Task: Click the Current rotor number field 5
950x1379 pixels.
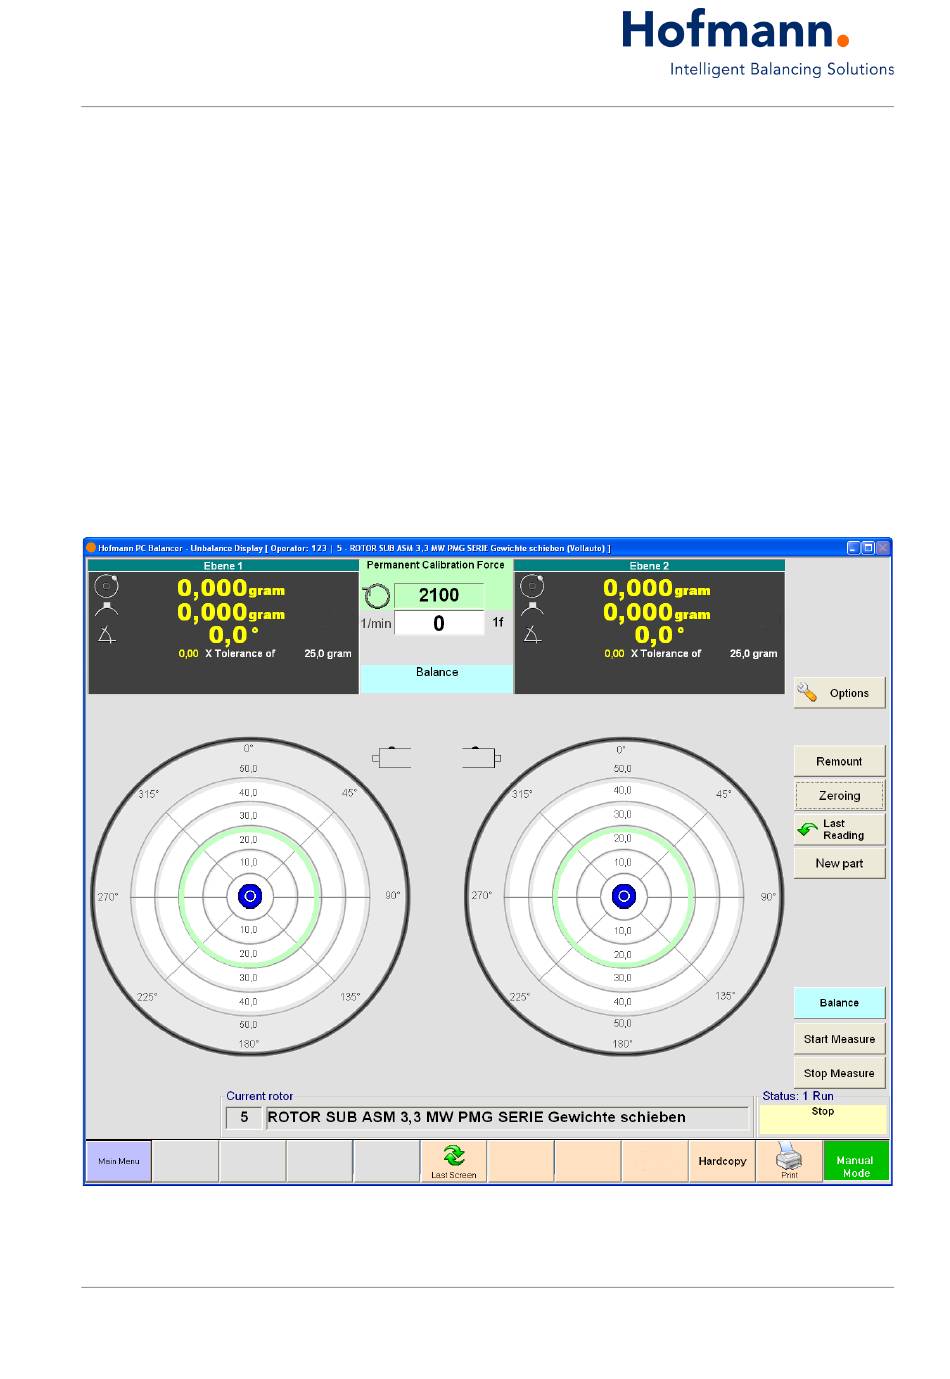Action: [x=244, y=1117]
